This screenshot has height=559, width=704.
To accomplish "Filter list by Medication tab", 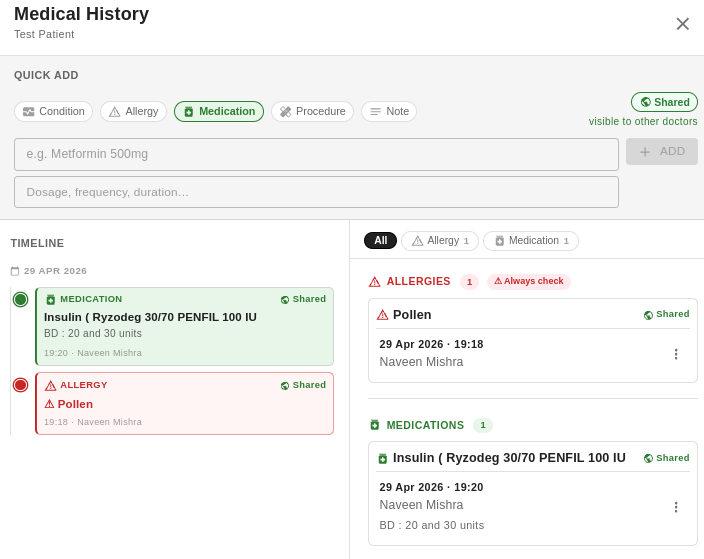I will [531, 241].
